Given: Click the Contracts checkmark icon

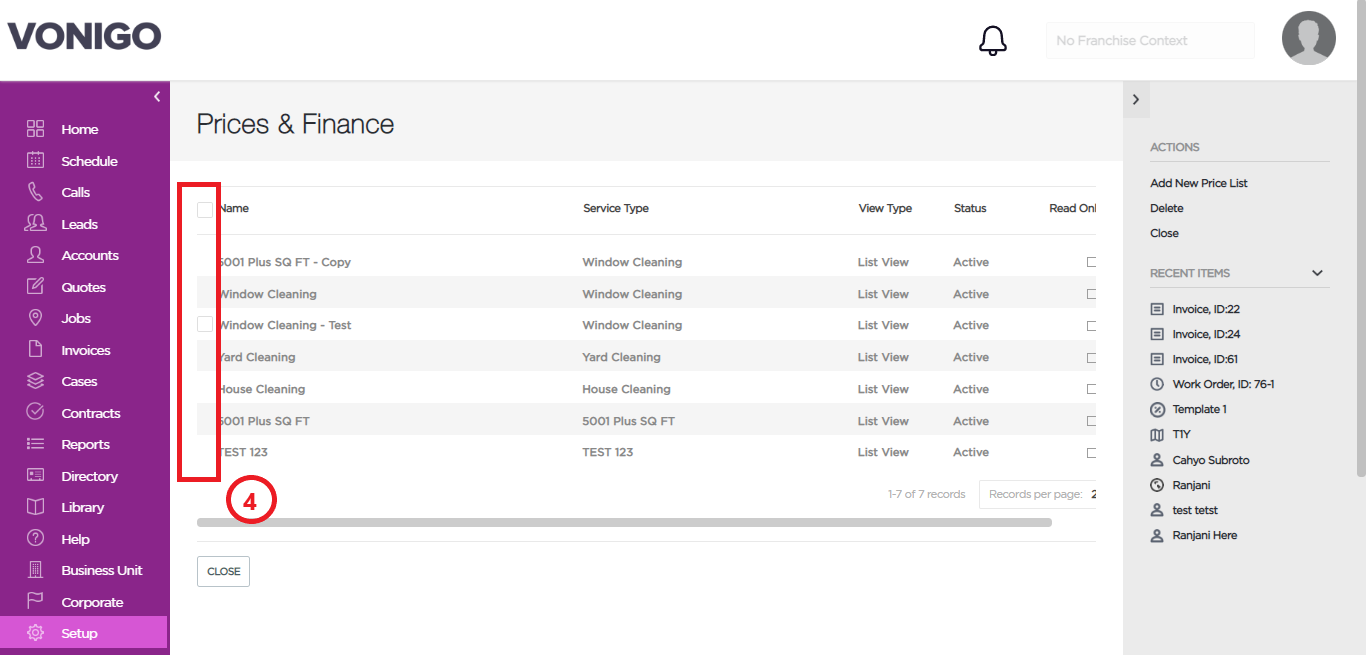Looking at the screenshot, I should pyautogui.click(x=35, y=412).
